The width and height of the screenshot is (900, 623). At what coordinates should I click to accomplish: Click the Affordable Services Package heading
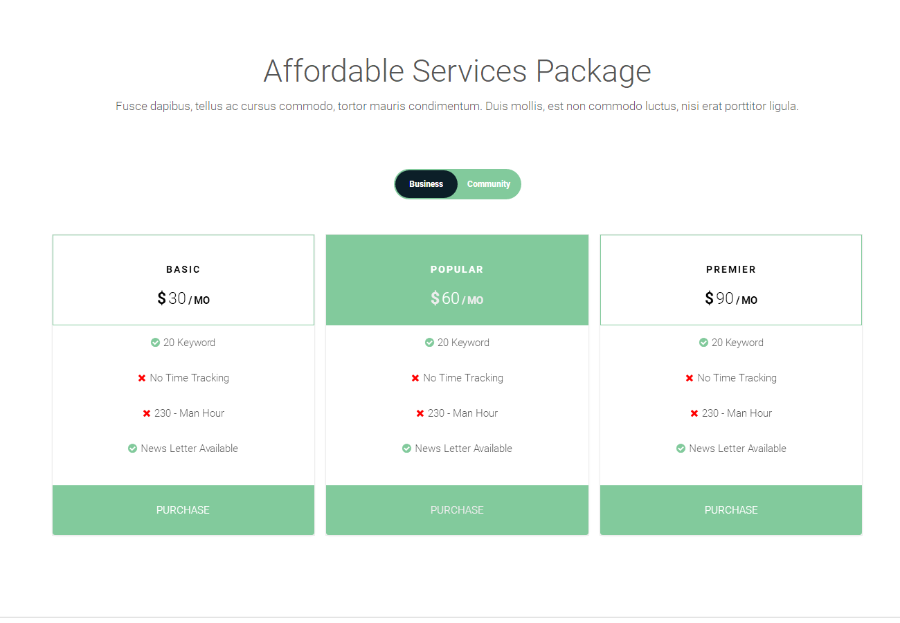click(457, 71)
